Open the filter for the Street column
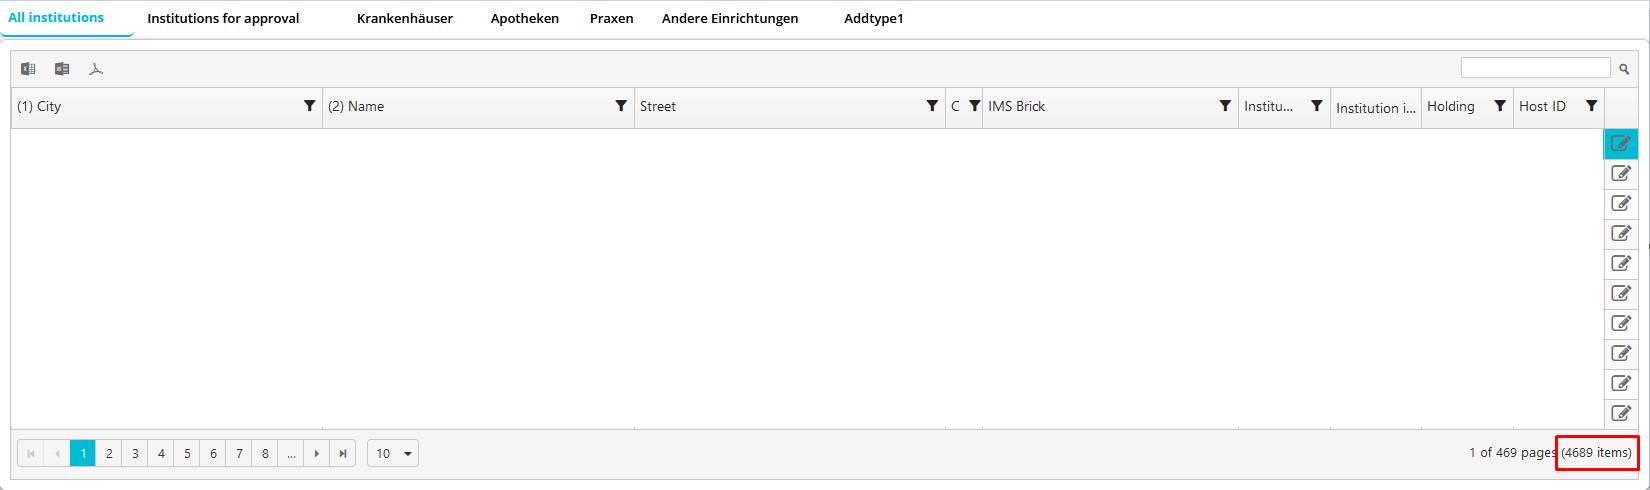This screenshot has height=490, width=1650. [932, 106]
